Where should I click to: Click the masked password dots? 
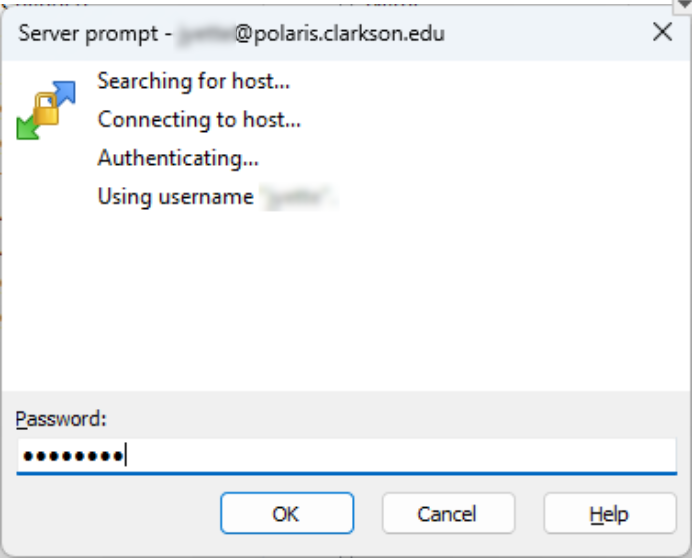tap(72, 457)
